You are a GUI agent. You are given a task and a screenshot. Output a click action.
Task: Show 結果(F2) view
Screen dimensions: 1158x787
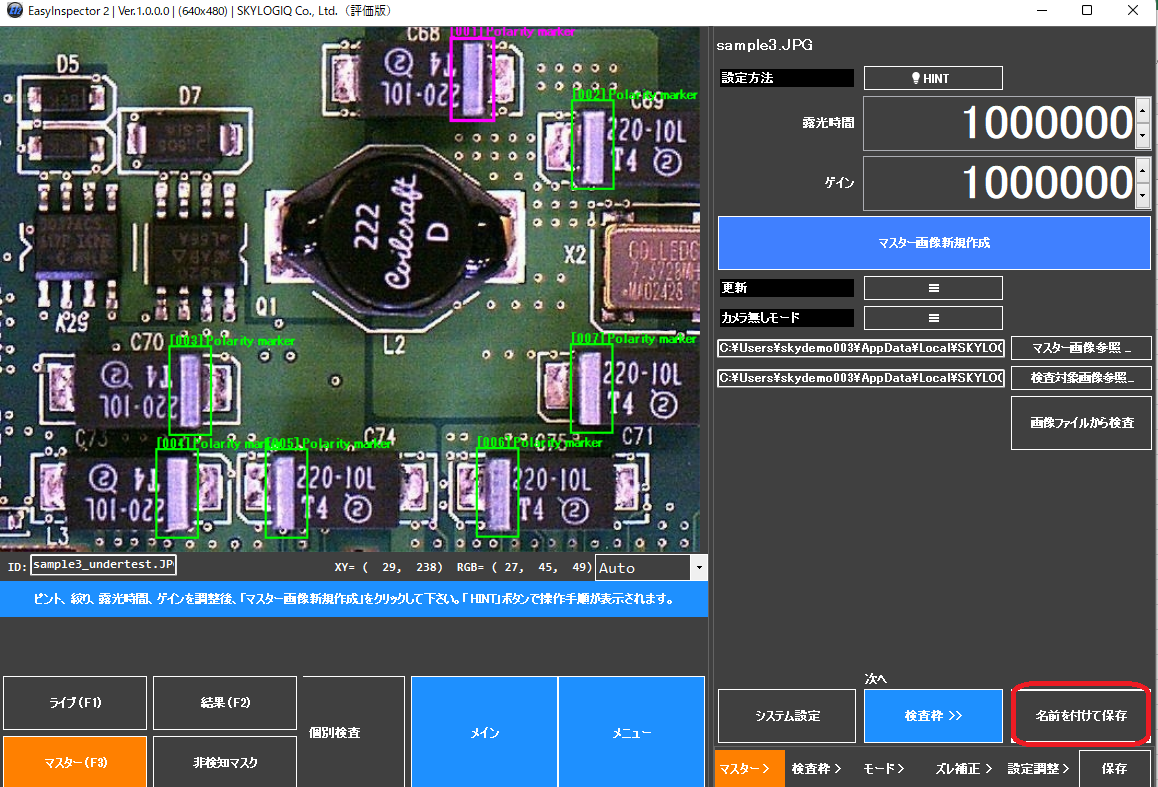coord(225,703)
